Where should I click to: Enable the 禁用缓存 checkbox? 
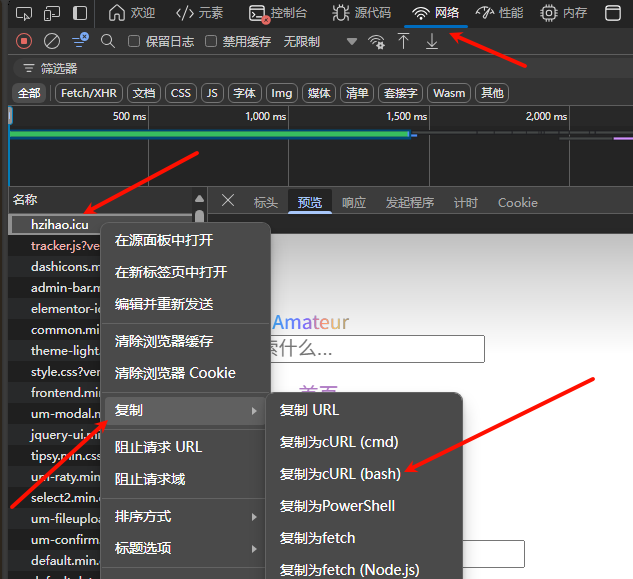(x=211, y=41)
